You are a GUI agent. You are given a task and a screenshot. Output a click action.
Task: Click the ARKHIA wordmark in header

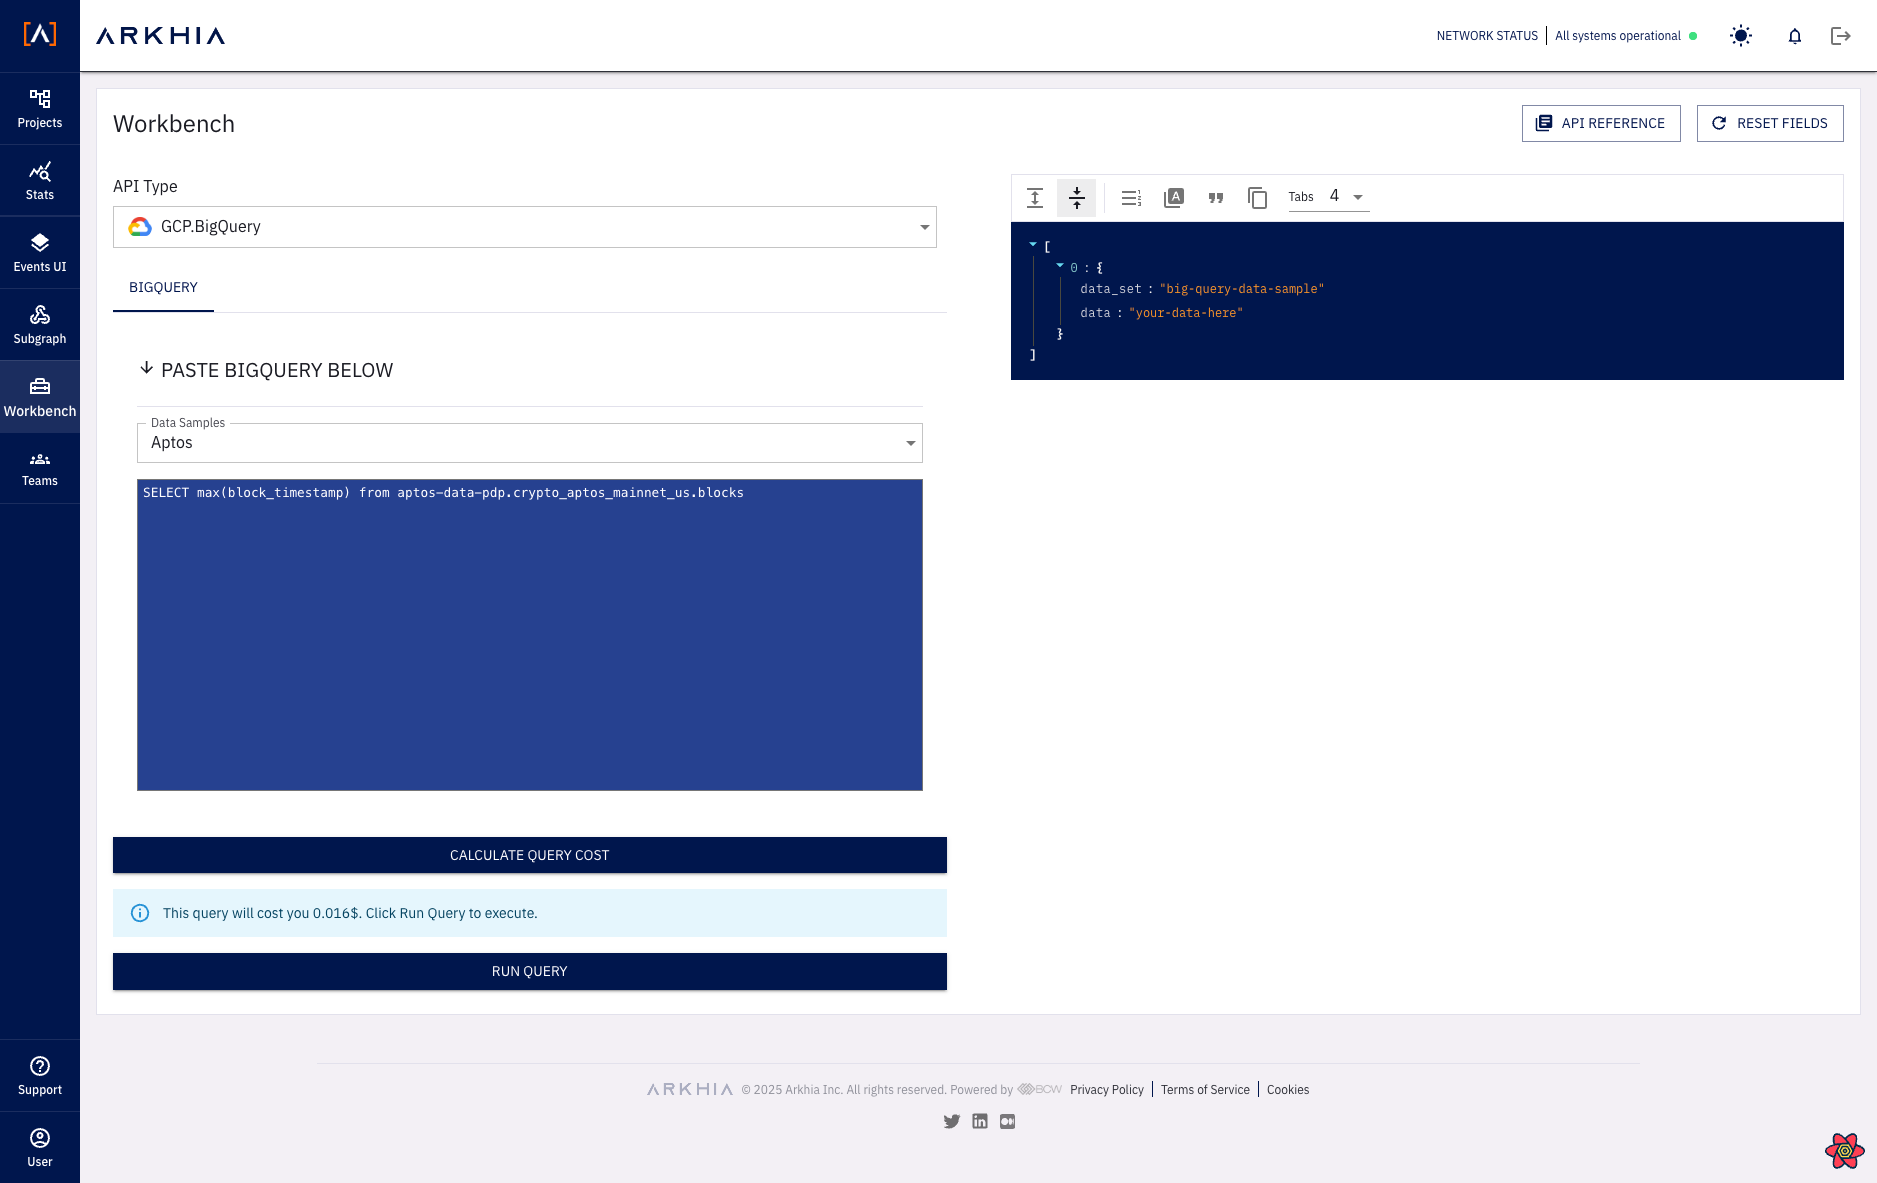point(161,36)
